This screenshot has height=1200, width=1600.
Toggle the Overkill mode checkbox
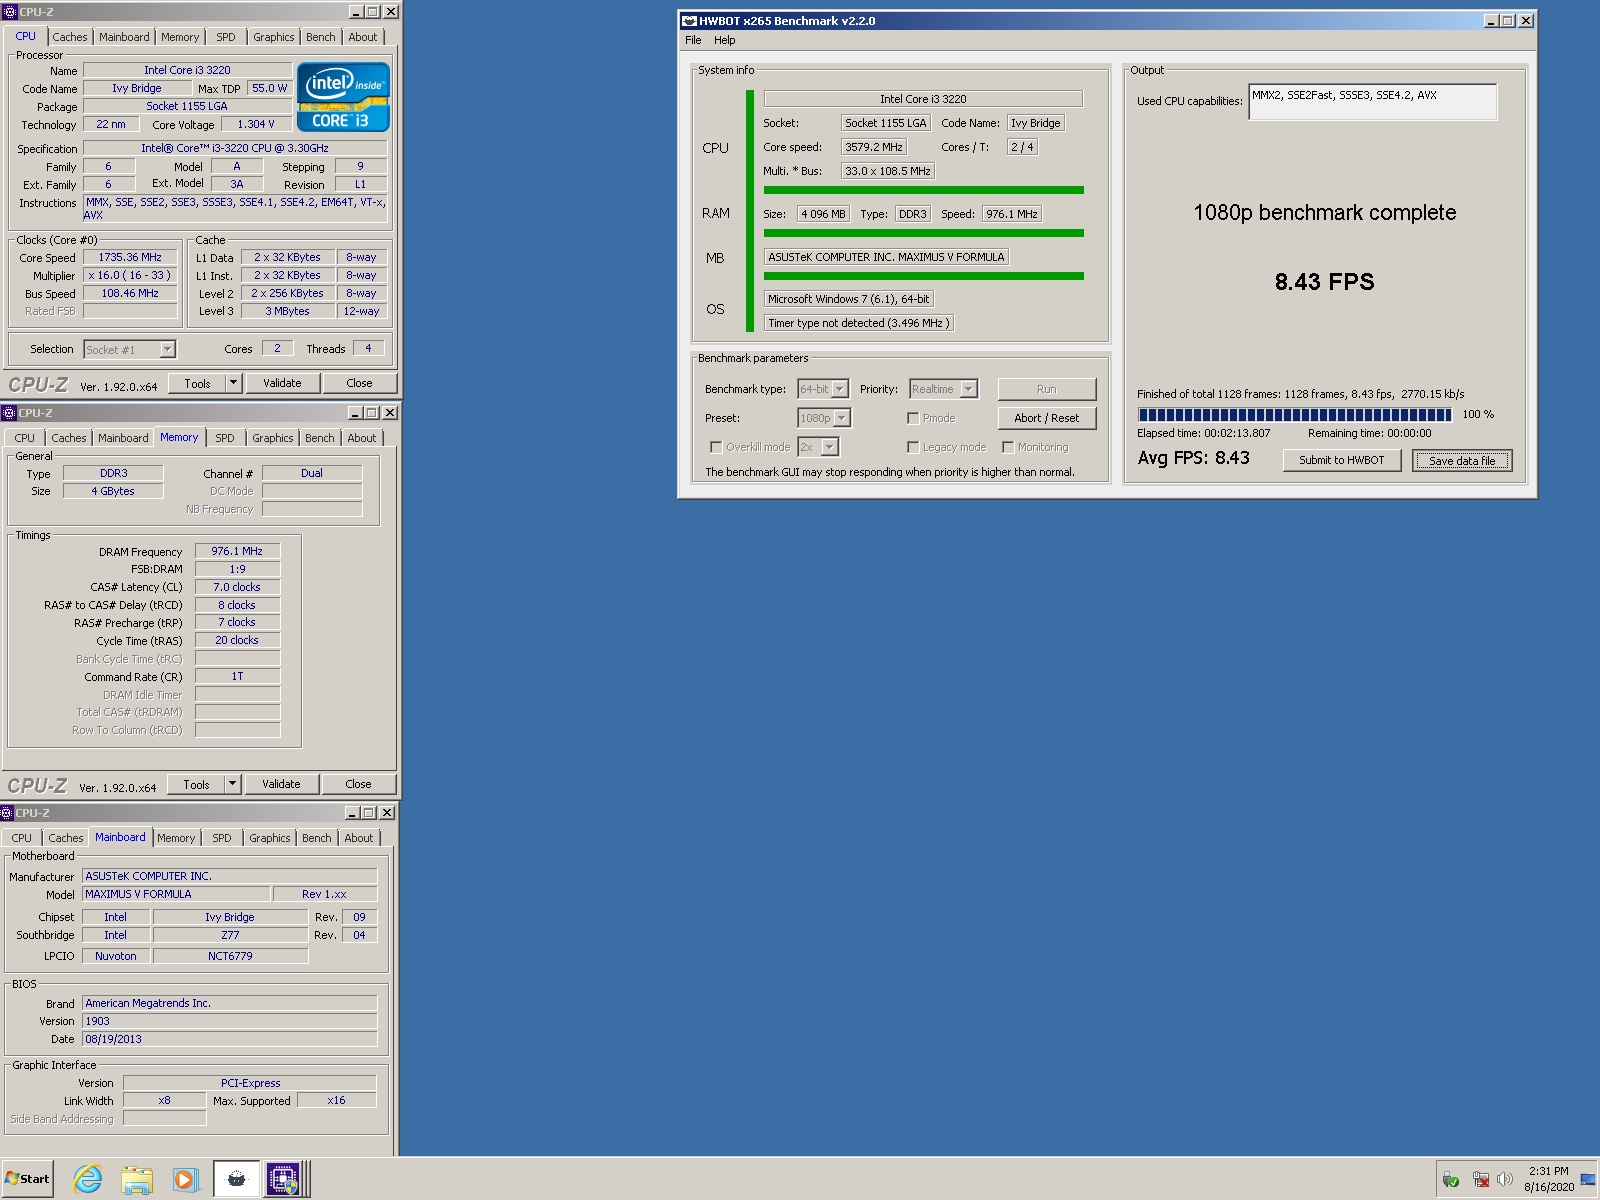[715, 447]
